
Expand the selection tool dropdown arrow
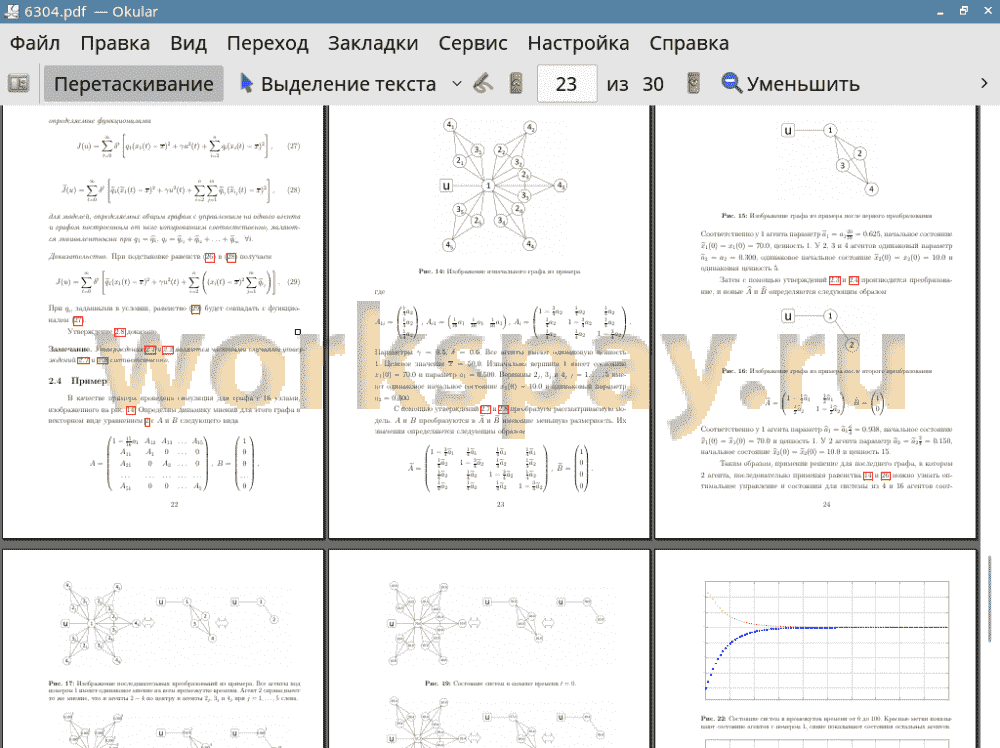tap(457, 84)
